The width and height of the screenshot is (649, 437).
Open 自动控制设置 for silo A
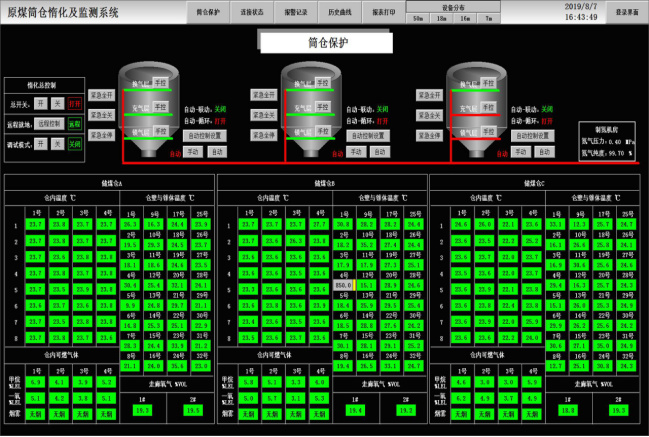[206, 135]
